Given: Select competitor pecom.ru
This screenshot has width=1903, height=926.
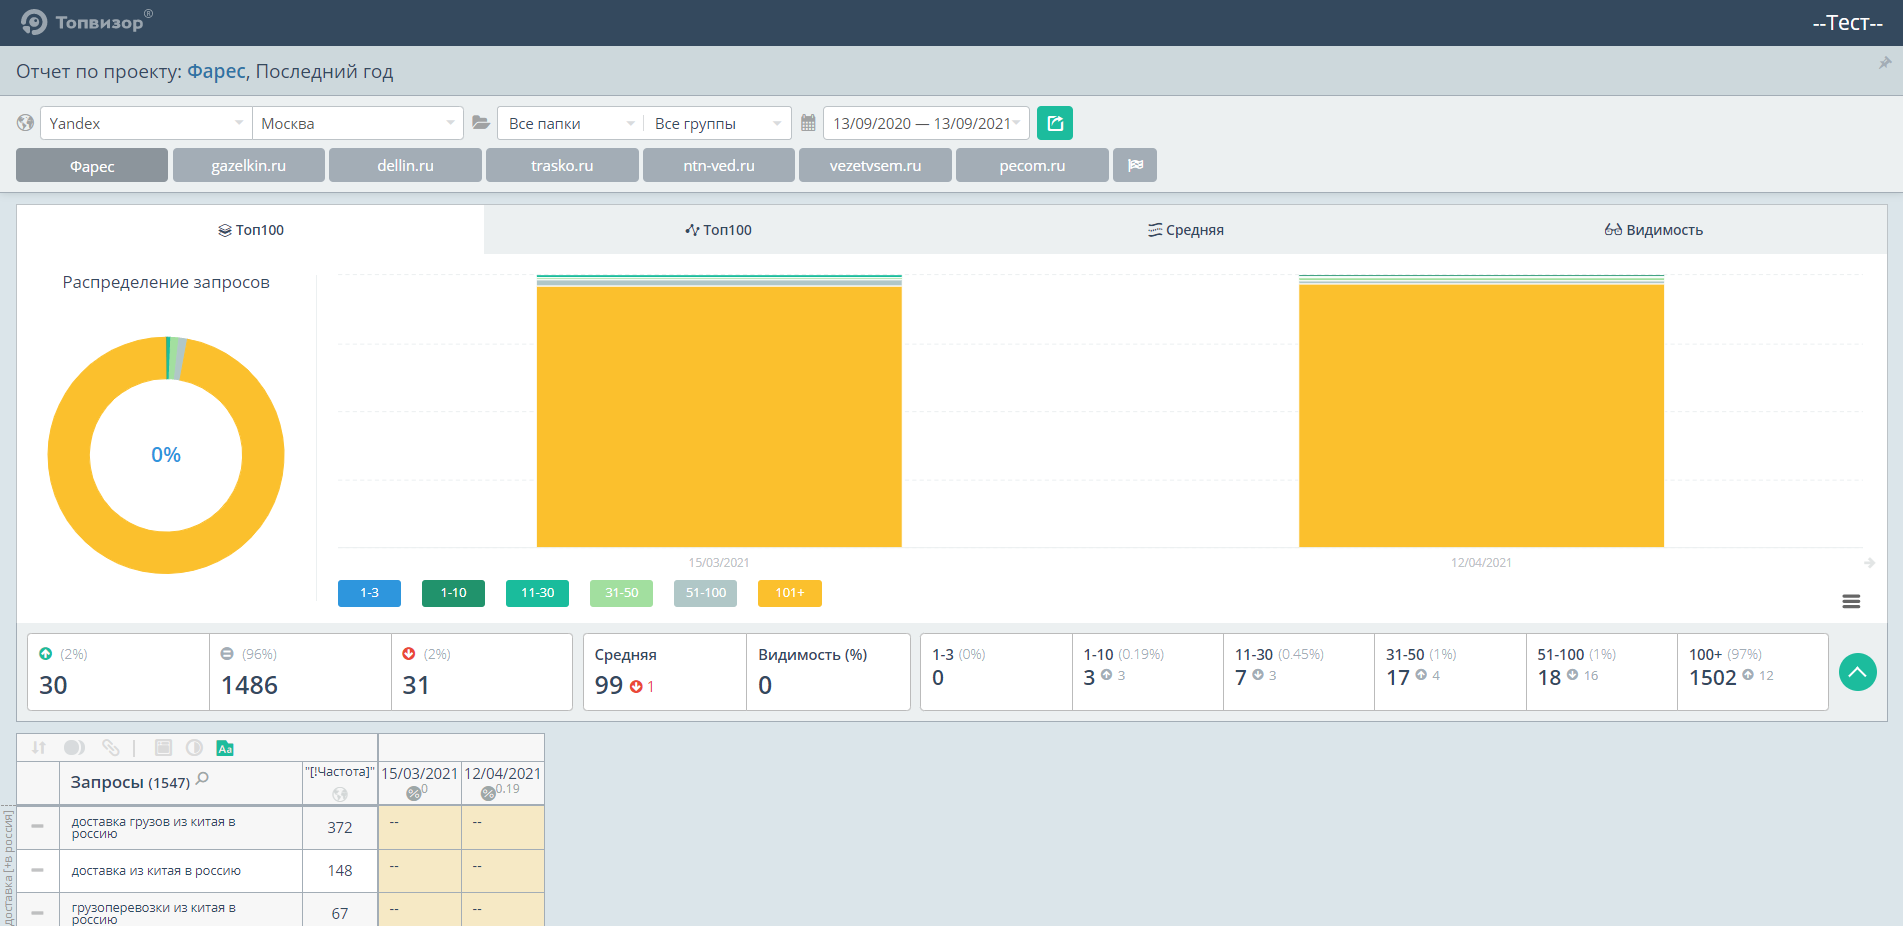Looking at the screenshot, I should coord(1032,165).
